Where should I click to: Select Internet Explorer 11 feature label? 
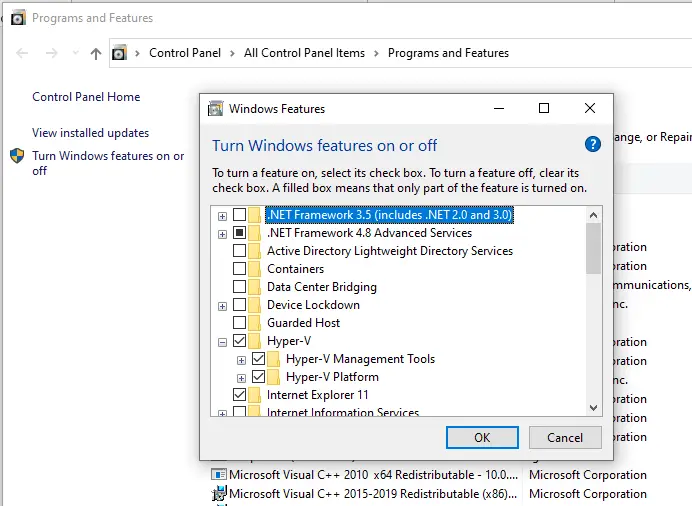(317, 395)
